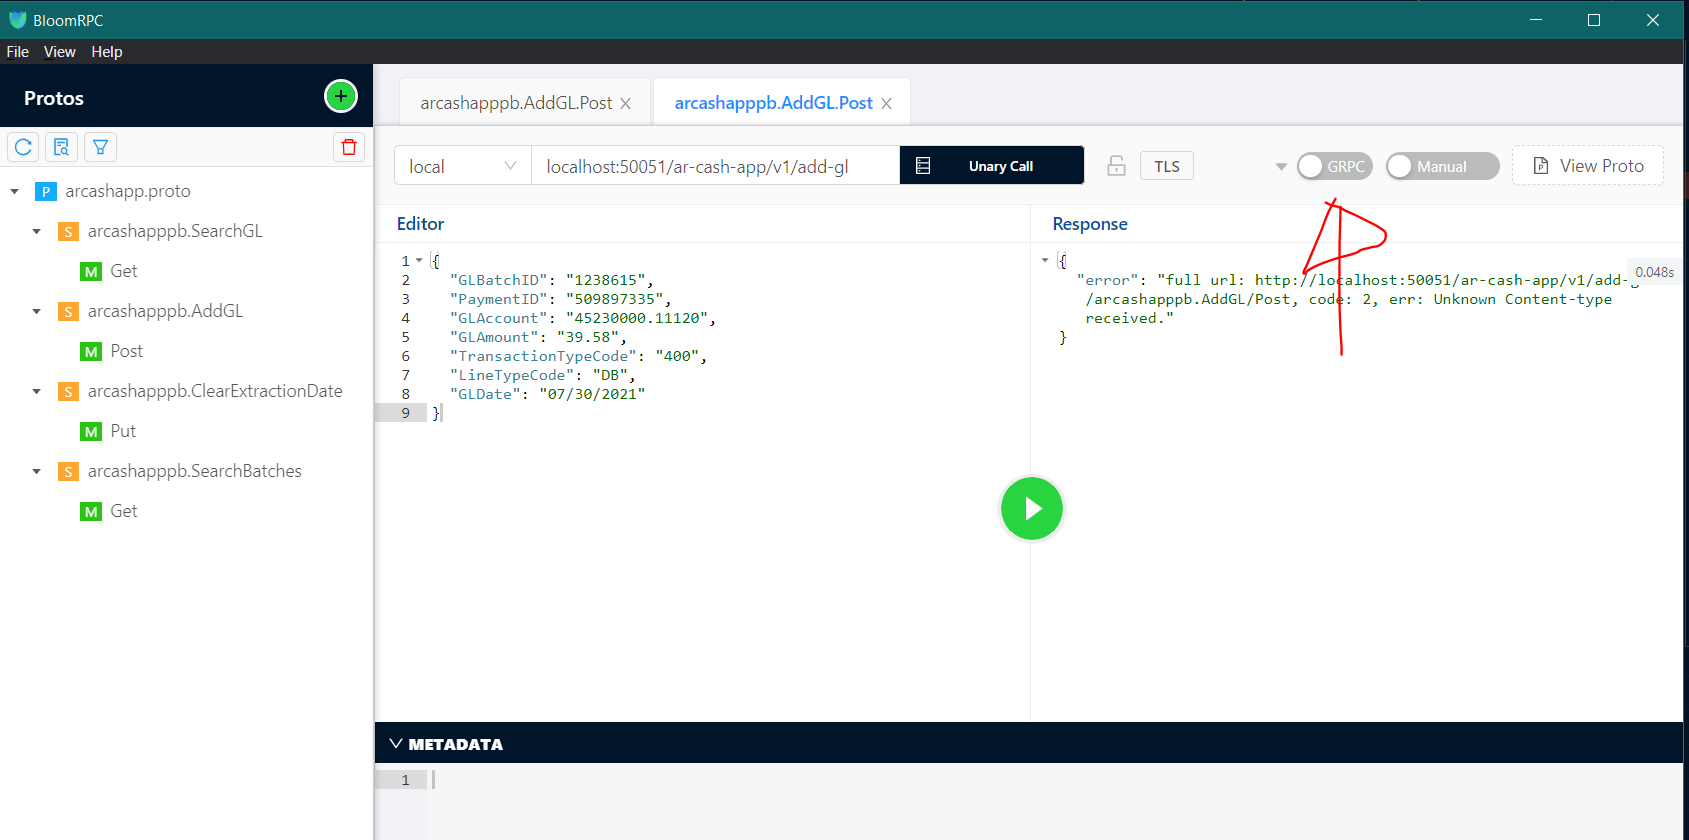Collapse the METADATA panel chevron
The width and height of the screenshot is (1689, 840).
click(396, 744)
